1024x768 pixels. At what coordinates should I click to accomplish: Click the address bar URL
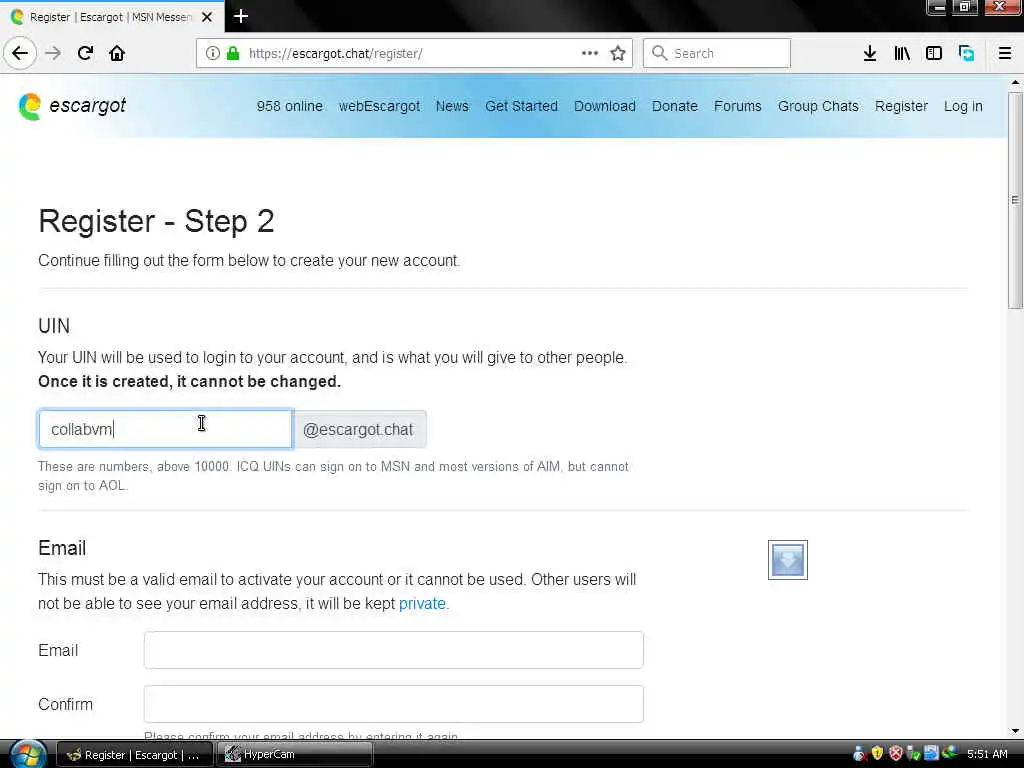click(336, 54)
